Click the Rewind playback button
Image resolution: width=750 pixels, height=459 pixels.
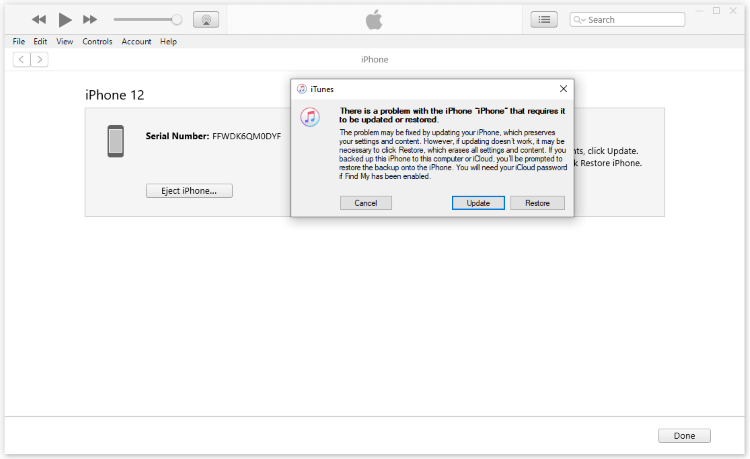click(x=39, y=19)
